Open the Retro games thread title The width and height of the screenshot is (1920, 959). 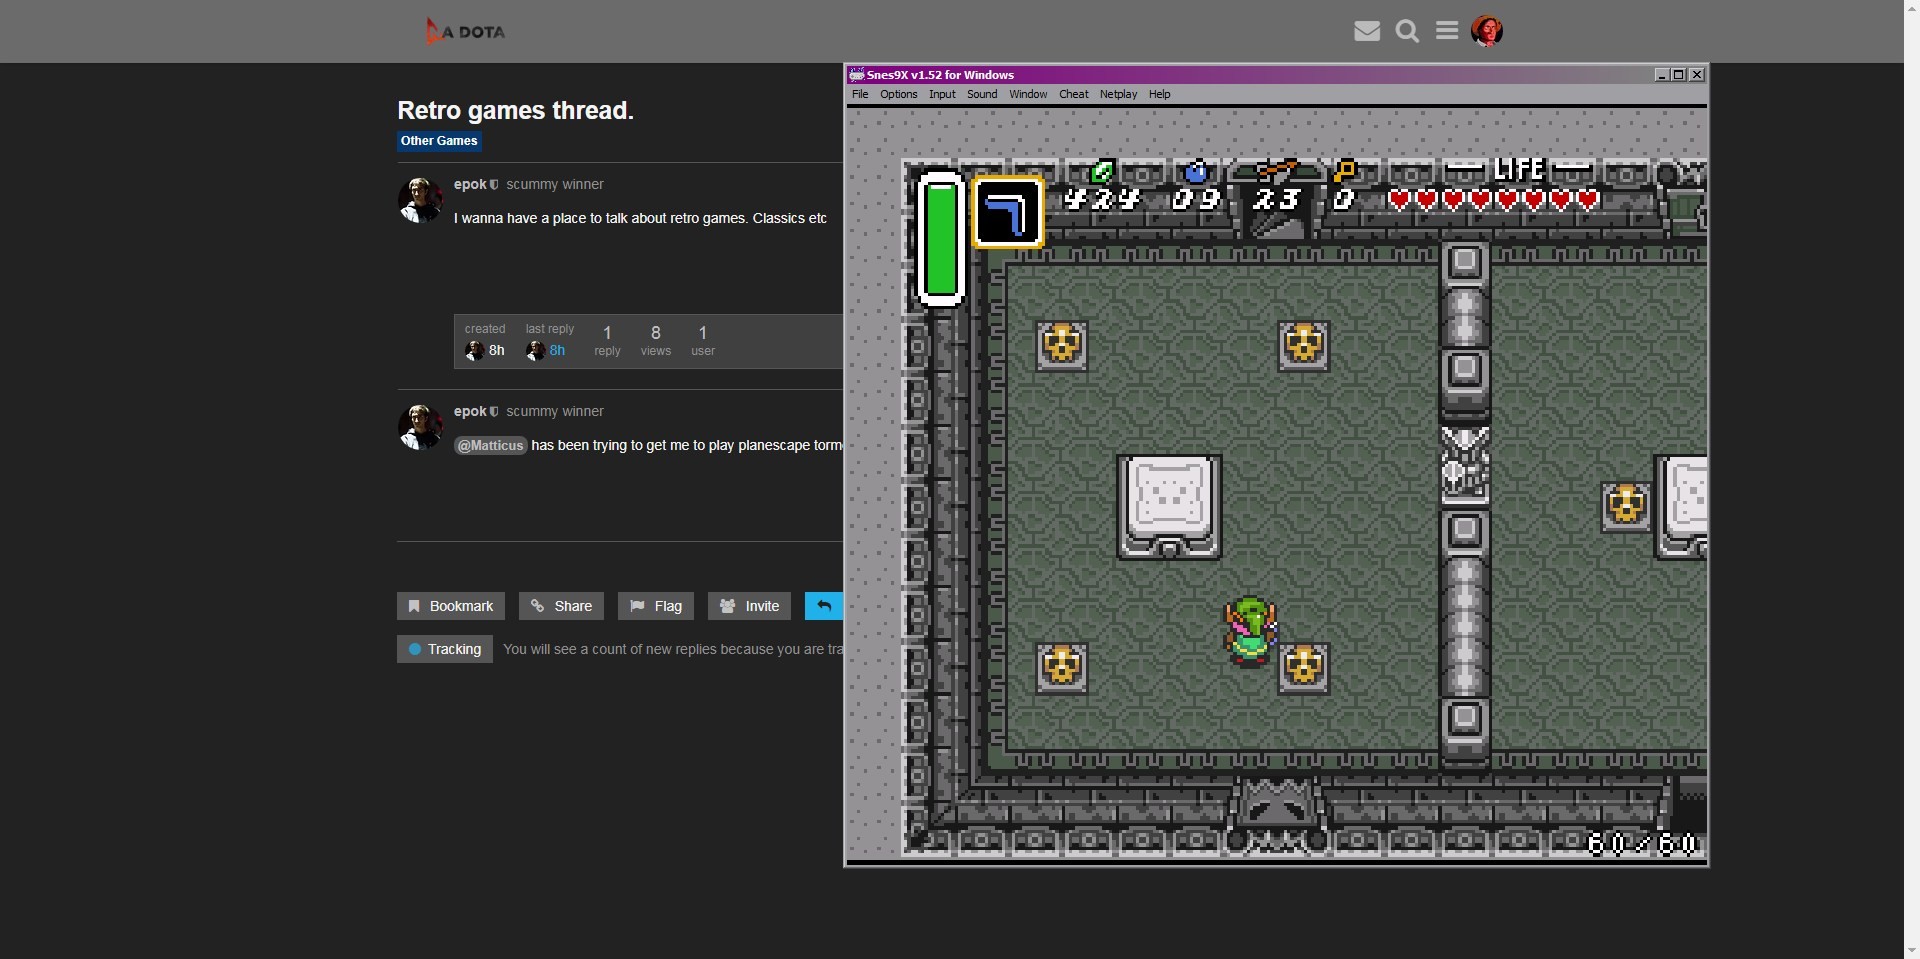coord(515,110)
